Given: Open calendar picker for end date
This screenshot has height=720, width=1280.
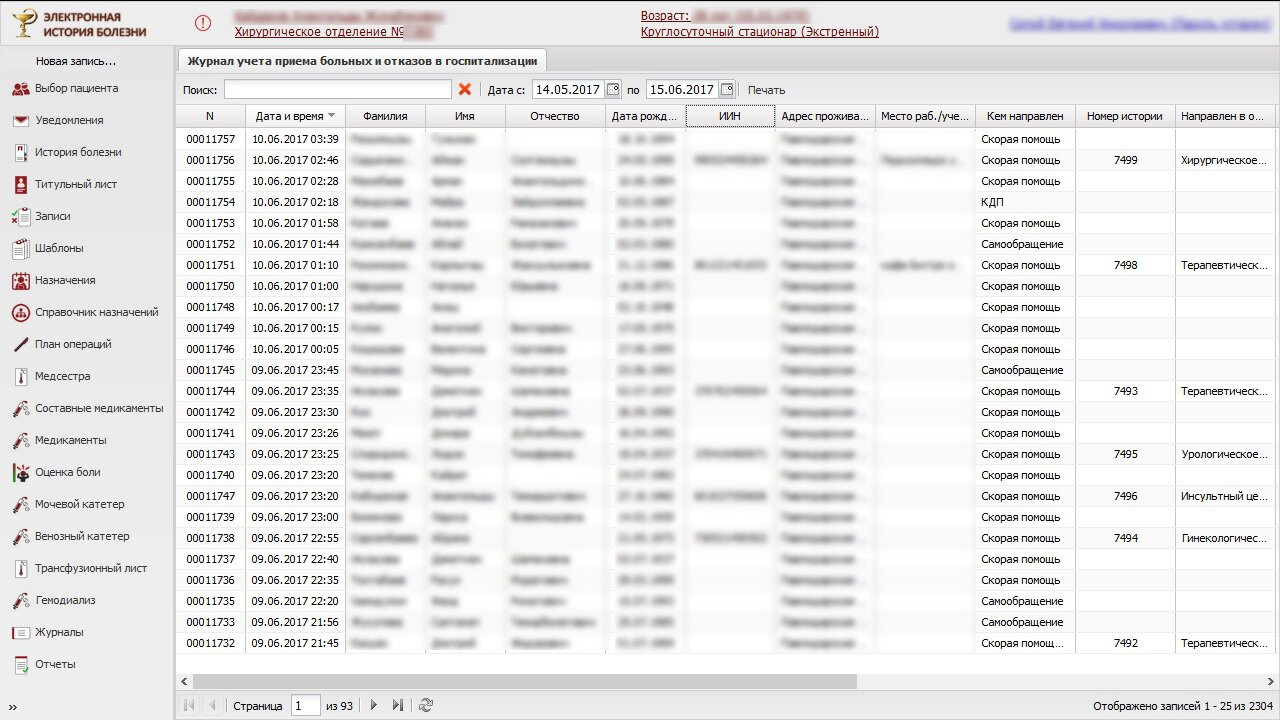Looking at the screenshot, I should coord(727,90).
